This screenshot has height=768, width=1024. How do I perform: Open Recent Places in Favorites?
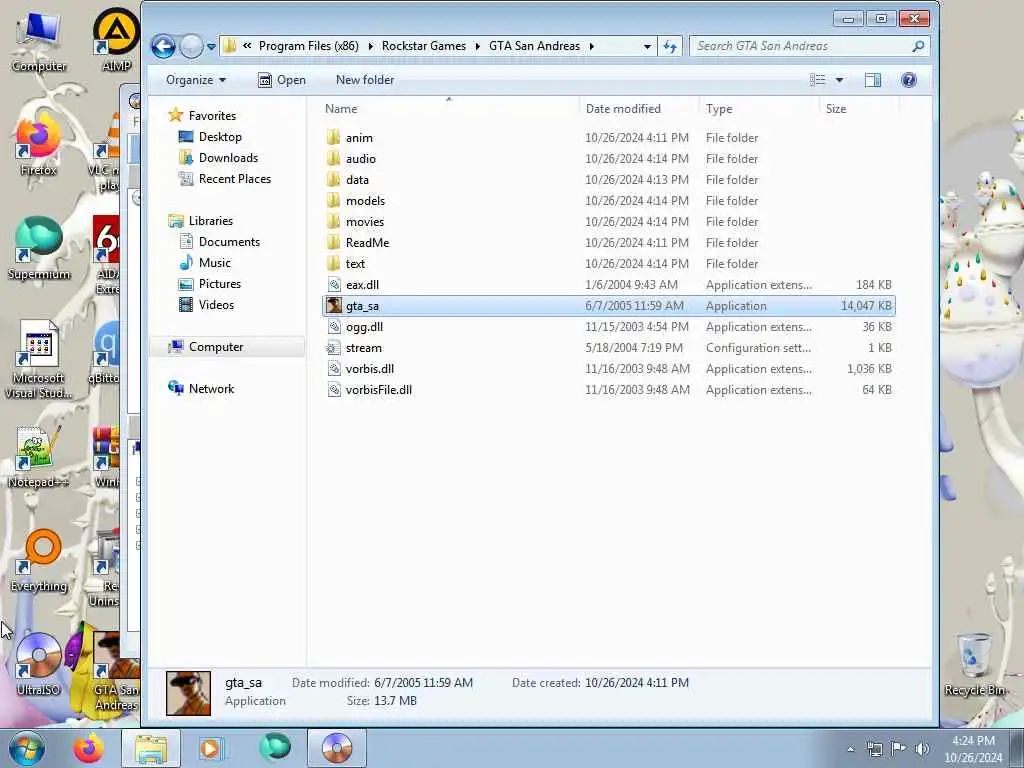pyautogui.click(x=234, y=178)
